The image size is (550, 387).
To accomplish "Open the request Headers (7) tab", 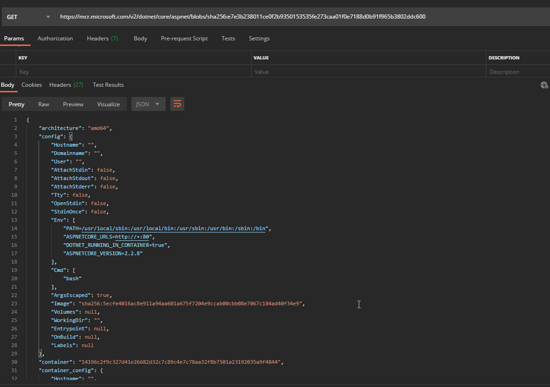I will pyautogui.click(x=102, y=39).
